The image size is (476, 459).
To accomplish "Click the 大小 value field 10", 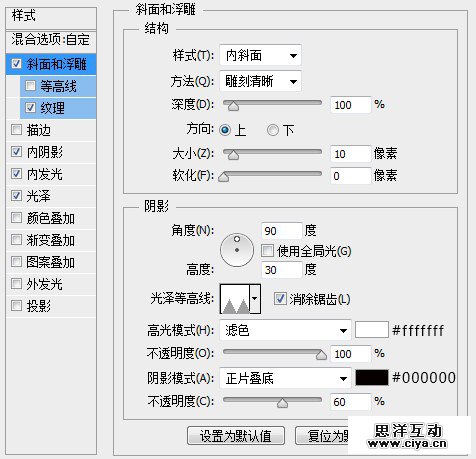I will (351, 154).
